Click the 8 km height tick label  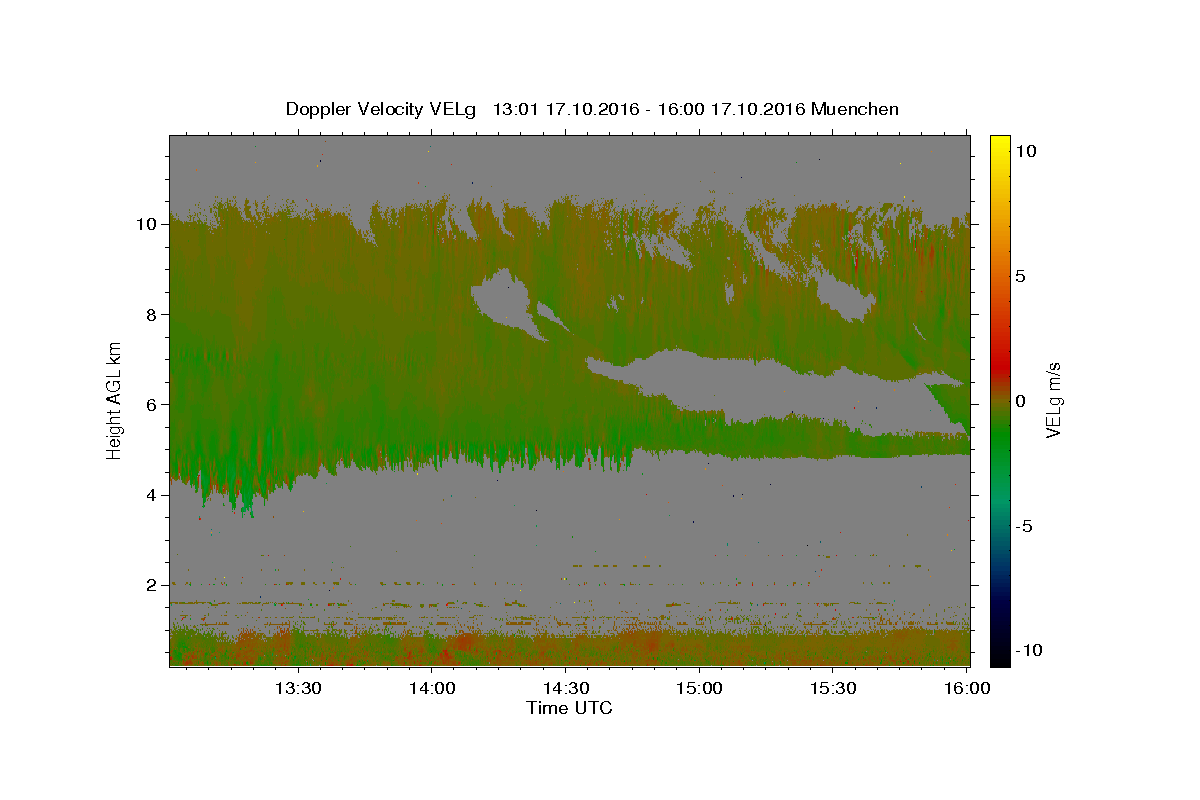point(151,314)
